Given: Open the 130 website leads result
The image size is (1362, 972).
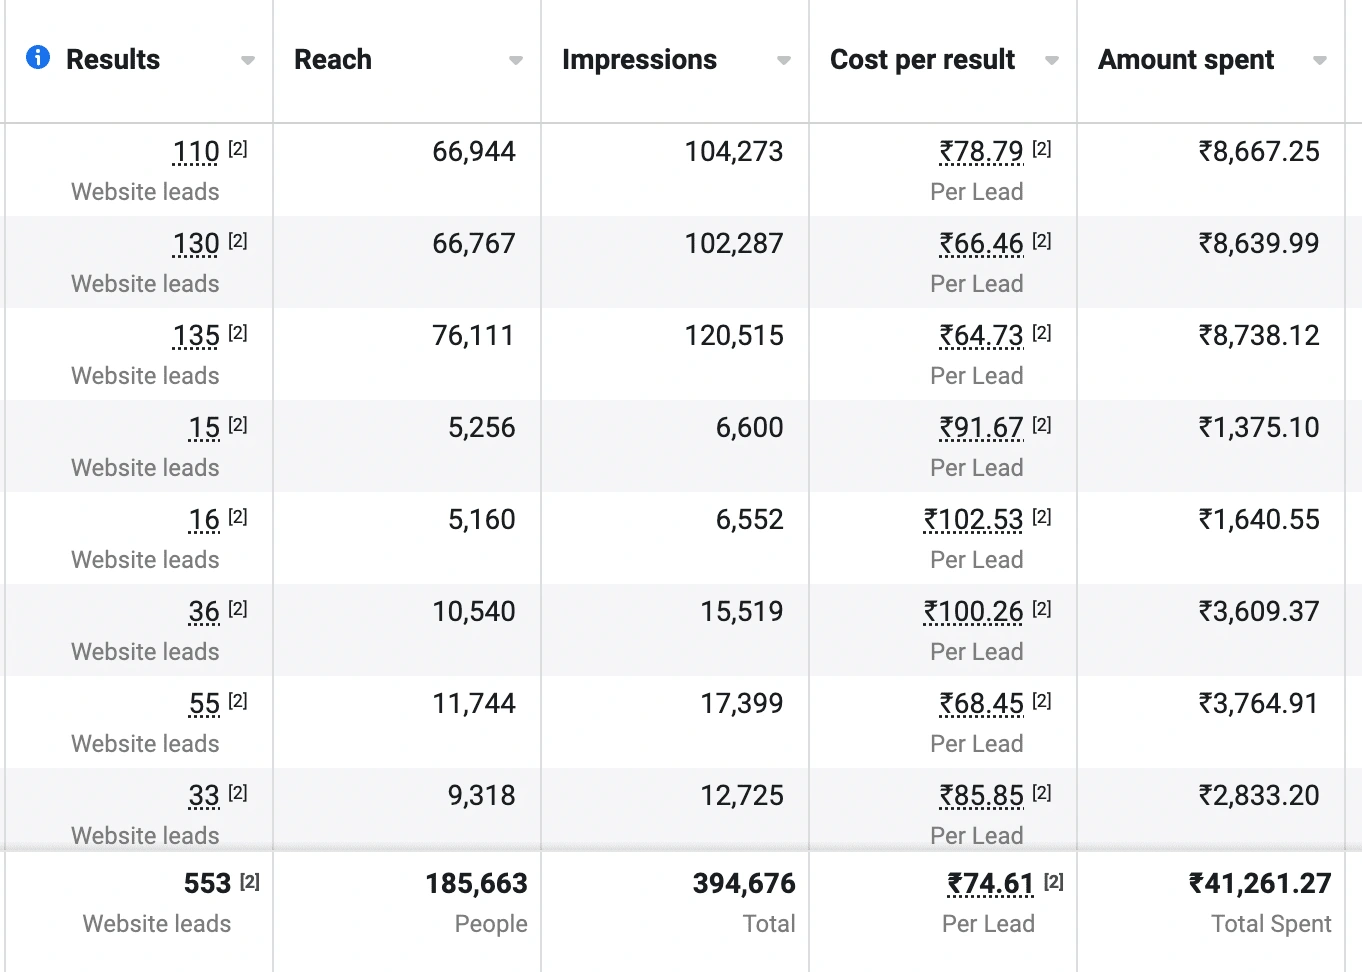Looking at the screenshot, I should (x=196, y=244).
